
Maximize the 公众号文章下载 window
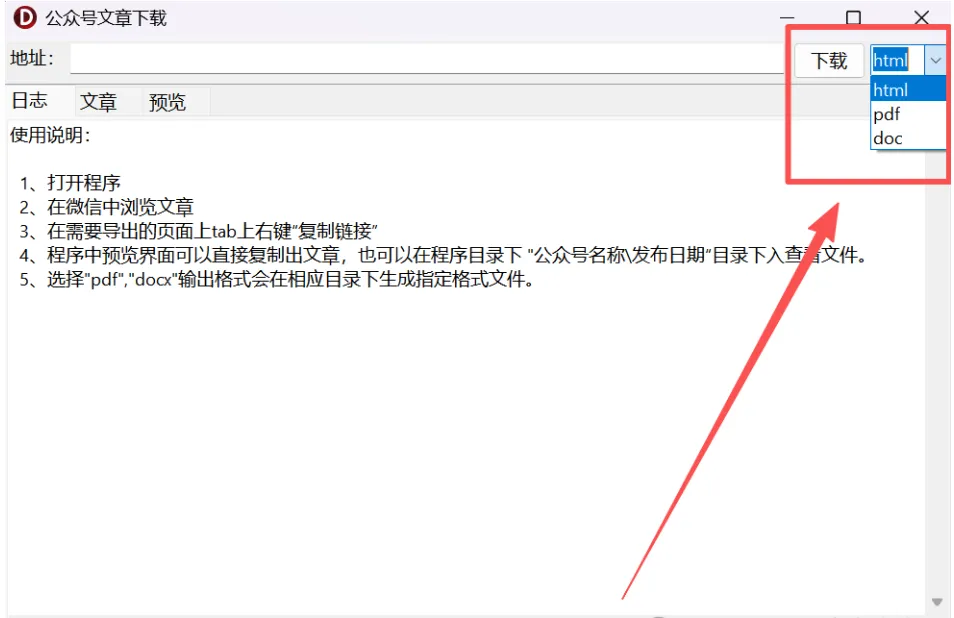pos(854,18)
